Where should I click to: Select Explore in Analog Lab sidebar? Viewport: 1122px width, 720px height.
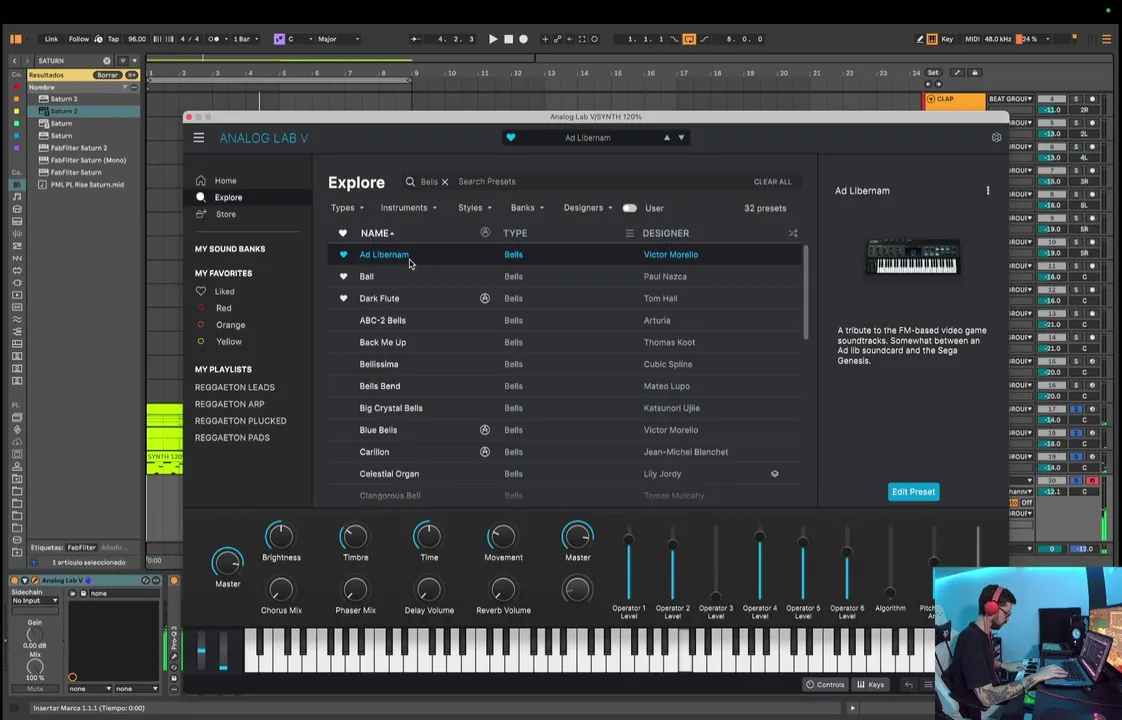tap(228, 198)
